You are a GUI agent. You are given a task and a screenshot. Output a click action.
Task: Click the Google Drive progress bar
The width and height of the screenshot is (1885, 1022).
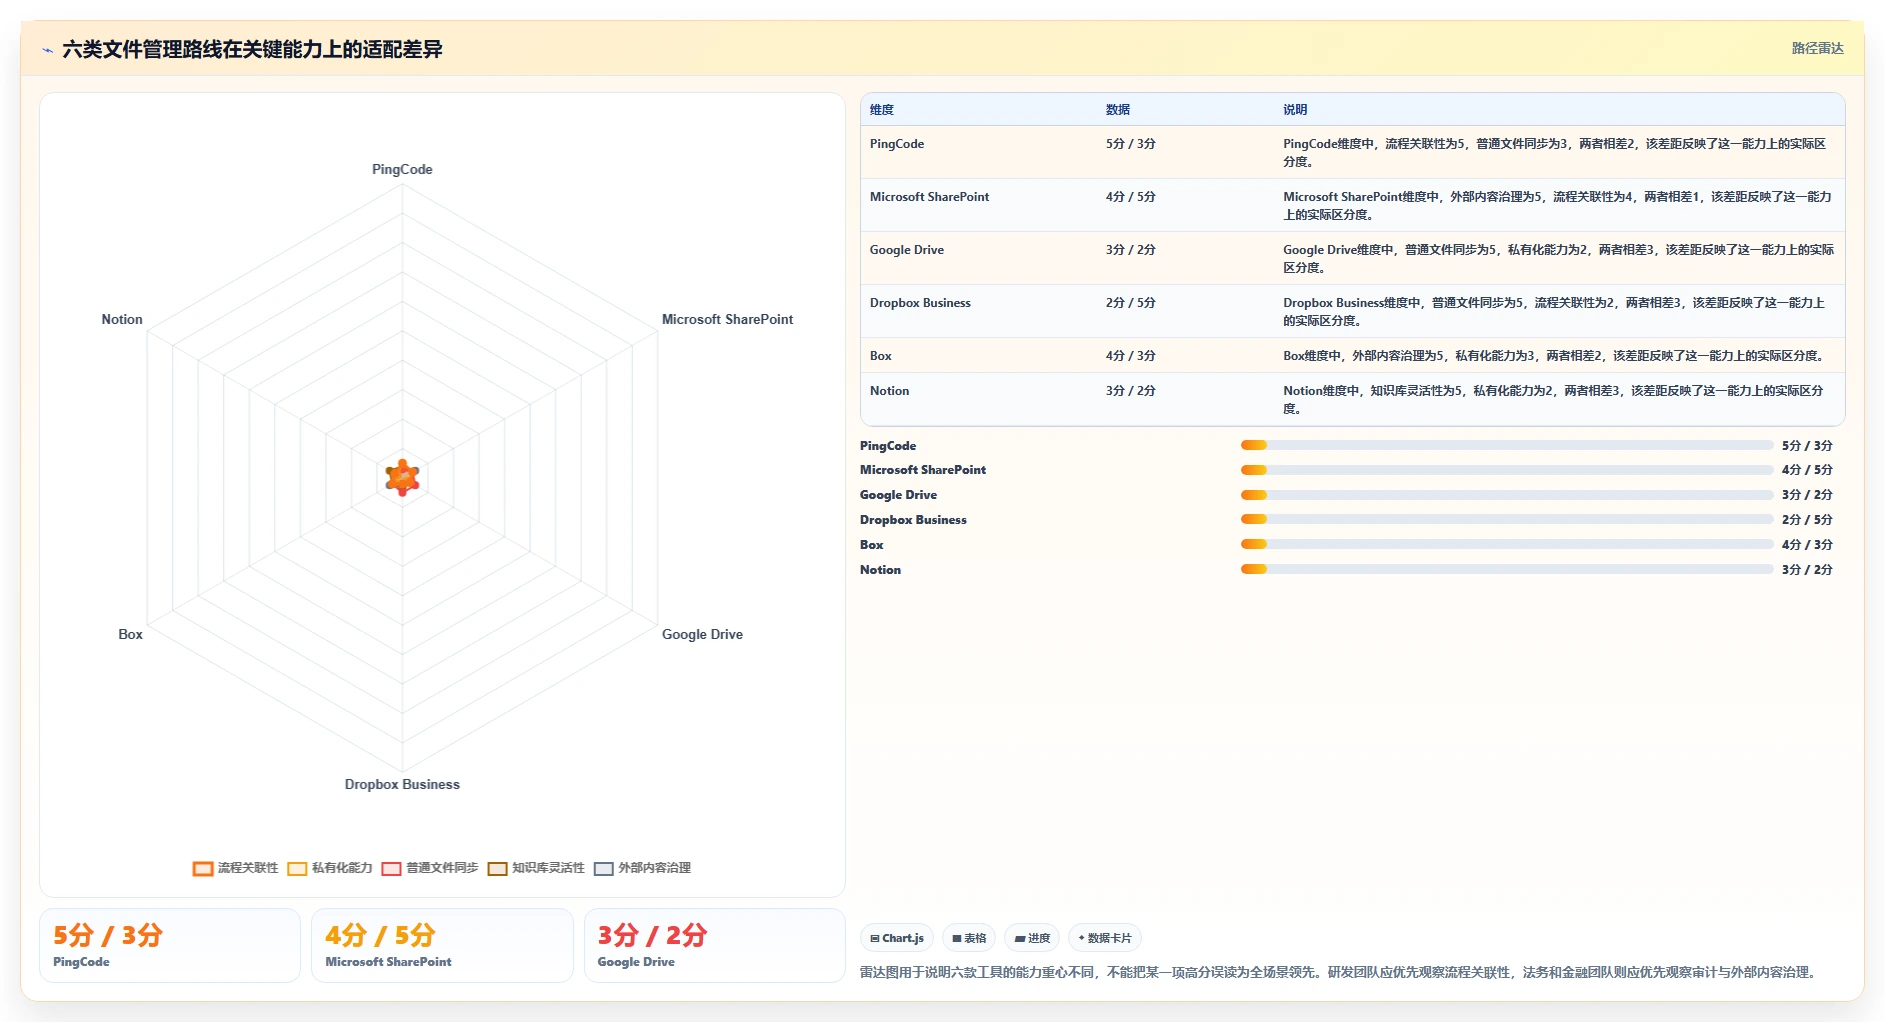pos(1507,495)
